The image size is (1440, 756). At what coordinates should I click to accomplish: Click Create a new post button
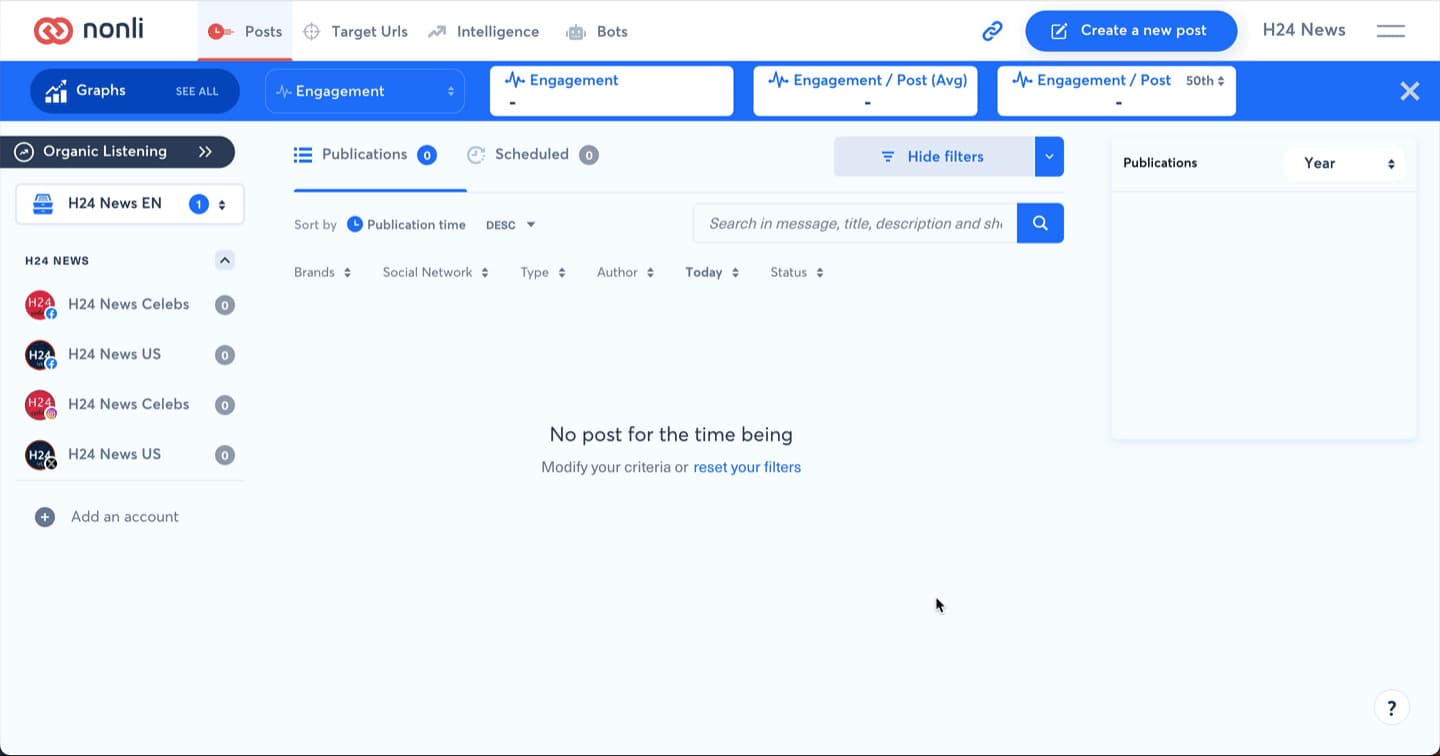pyautogui.click(x=1131, y=31)
